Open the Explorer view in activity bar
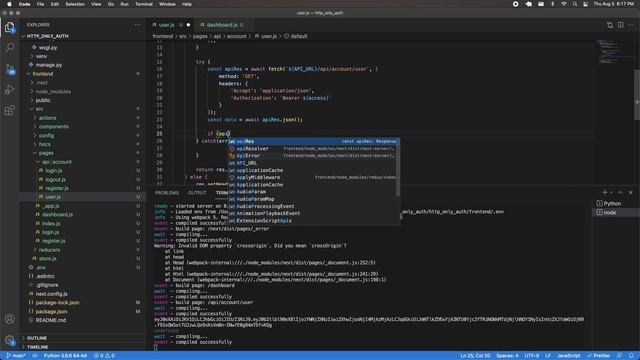This screenshot has height=360, width=640. click(x=9, y=27)
